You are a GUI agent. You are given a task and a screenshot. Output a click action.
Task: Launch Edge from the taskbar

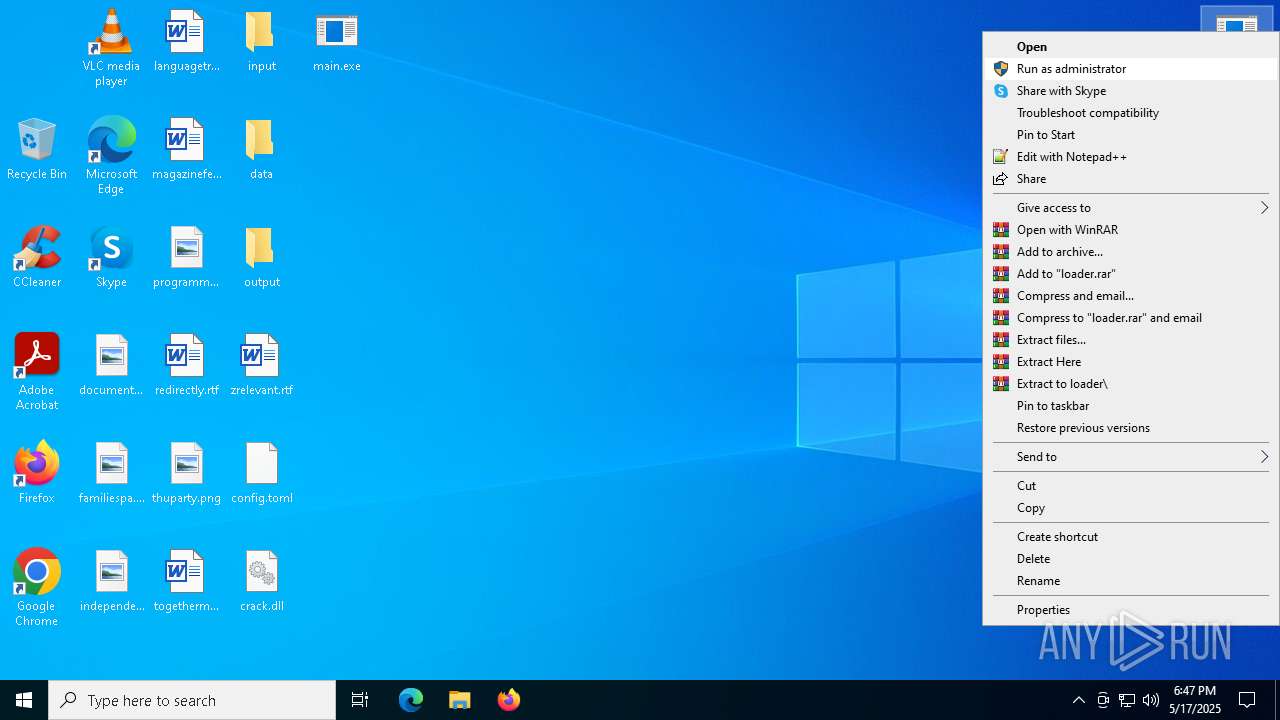pyautogui.click(x=411, y=700)
